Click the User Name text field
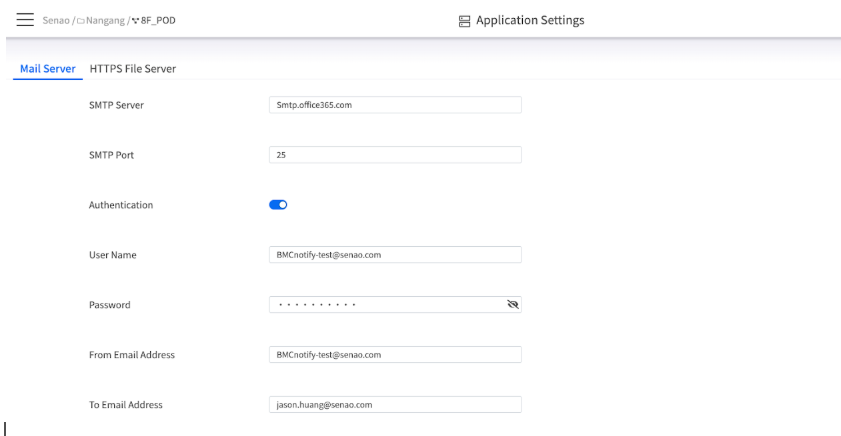 pos(395,255)
